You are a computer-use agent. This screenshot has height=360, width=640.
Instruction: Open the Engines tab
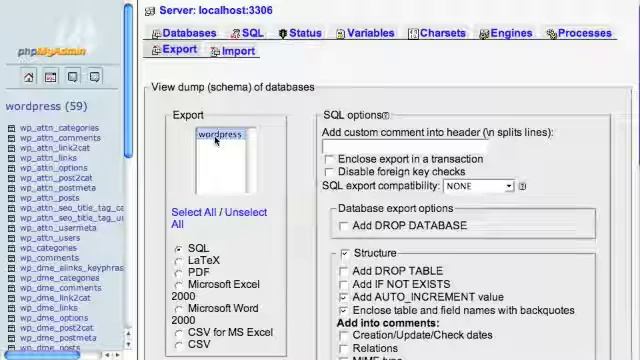[505, 33]
